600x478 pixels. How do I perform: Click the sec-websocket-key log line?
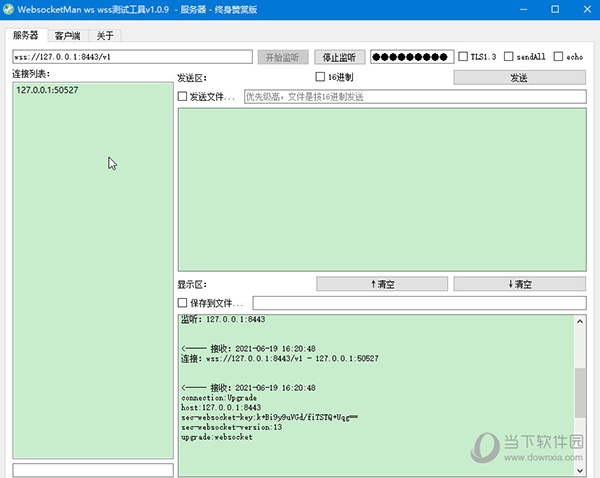click(269, 417)
